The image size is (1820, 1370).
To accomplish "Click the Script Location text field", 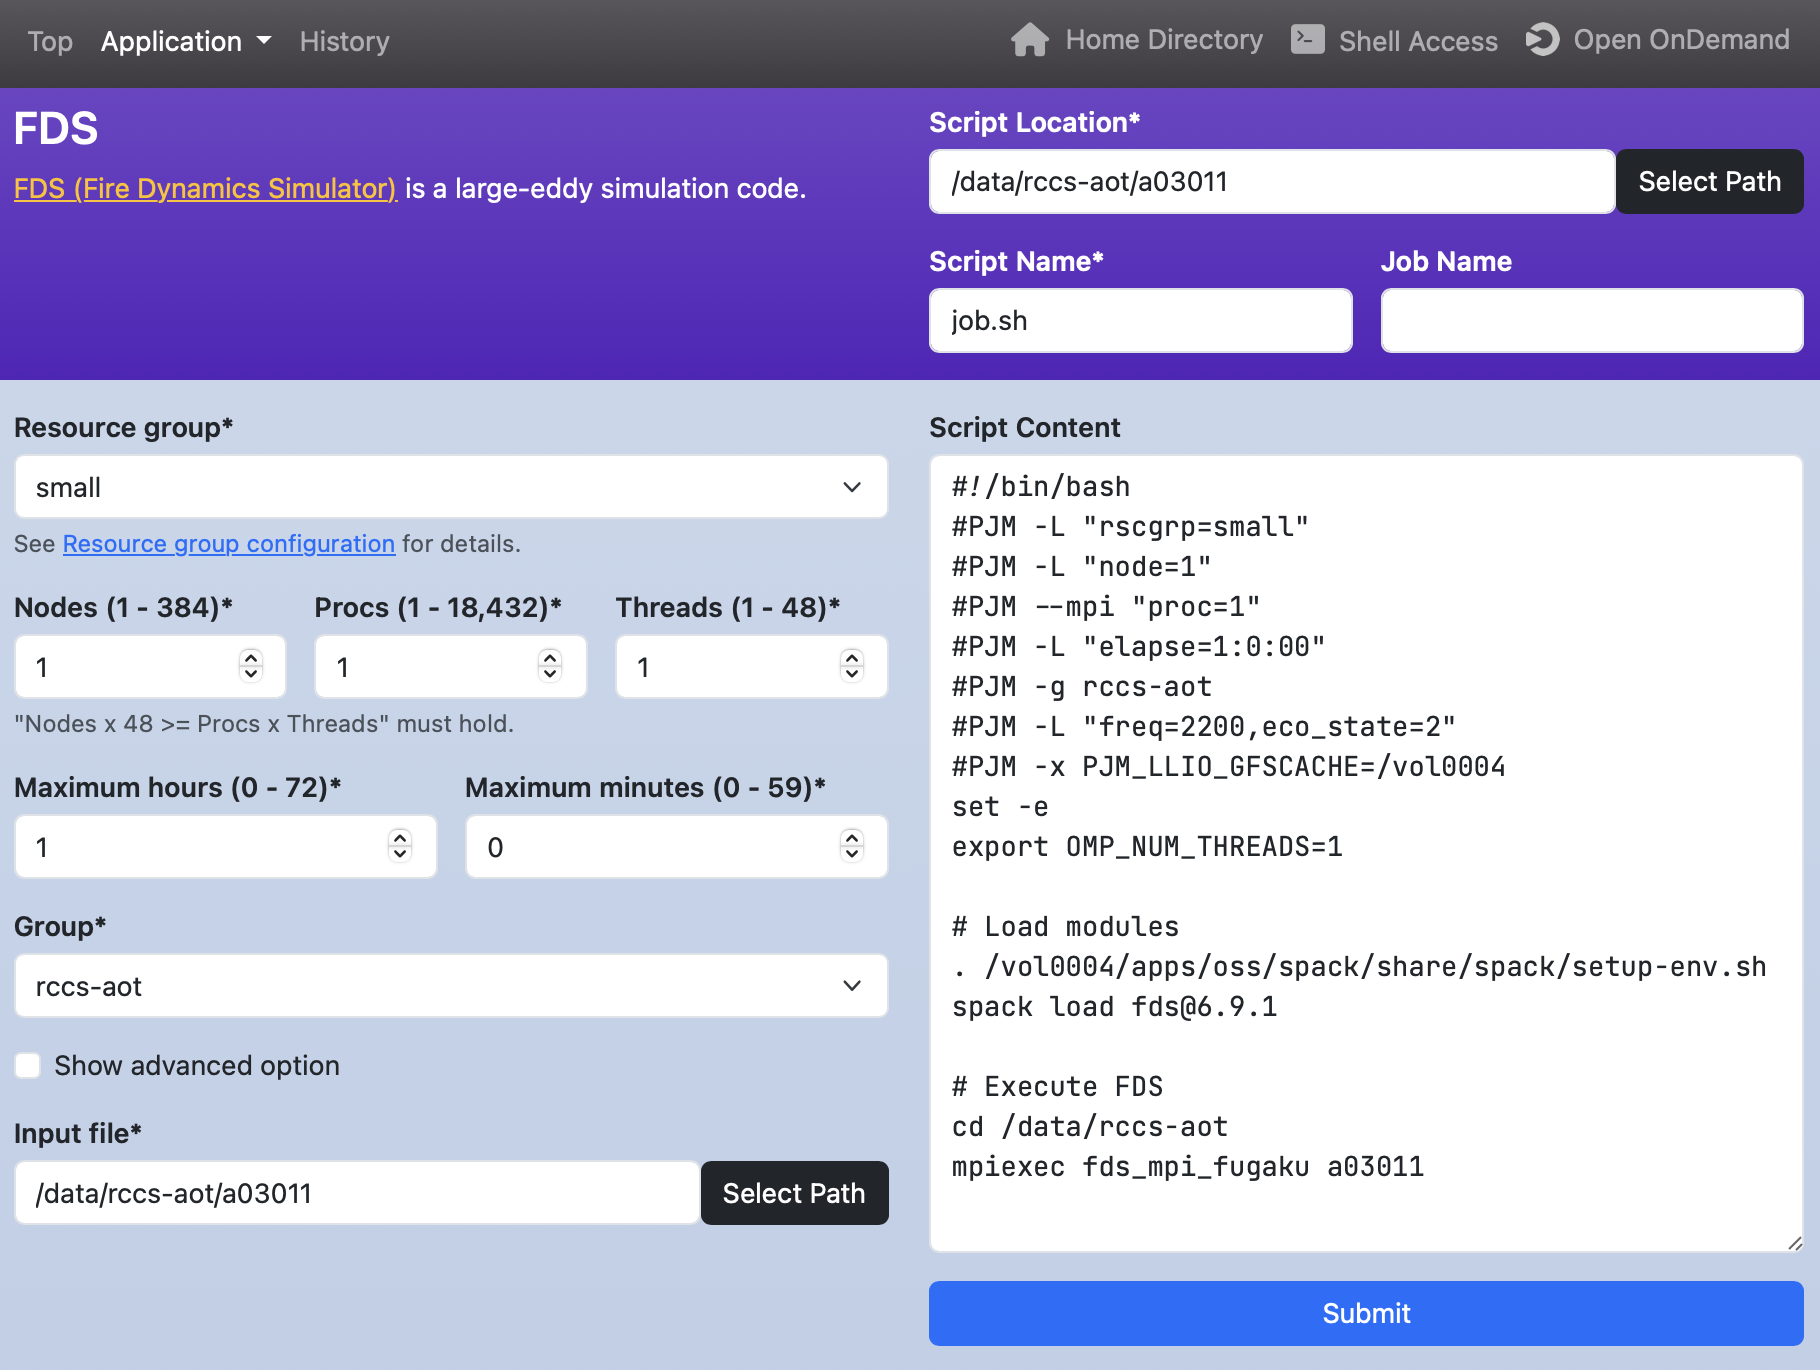I will pos(1272,182).
